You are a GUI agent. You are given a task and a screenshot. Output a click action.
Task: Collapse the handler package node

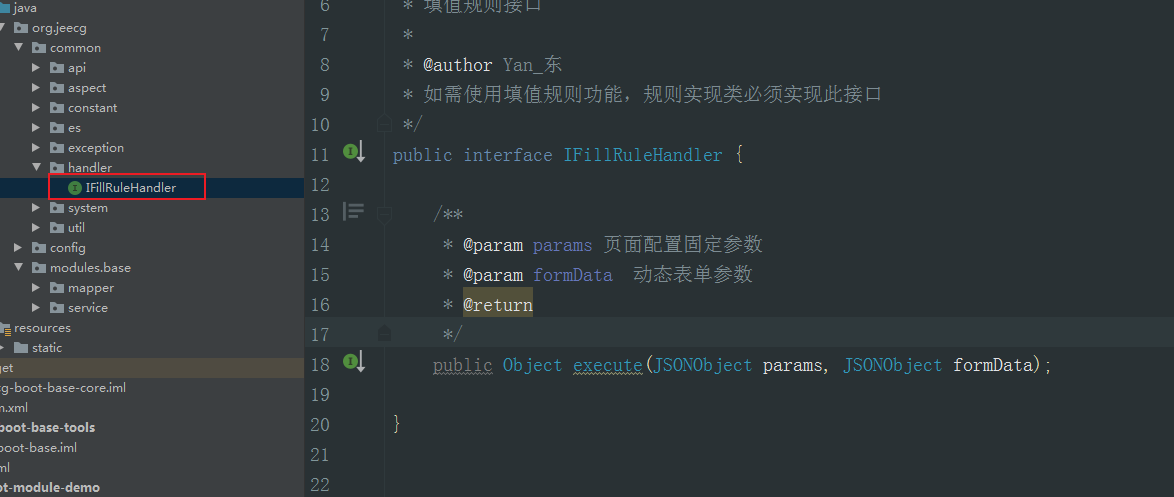(x=37, y=168)
